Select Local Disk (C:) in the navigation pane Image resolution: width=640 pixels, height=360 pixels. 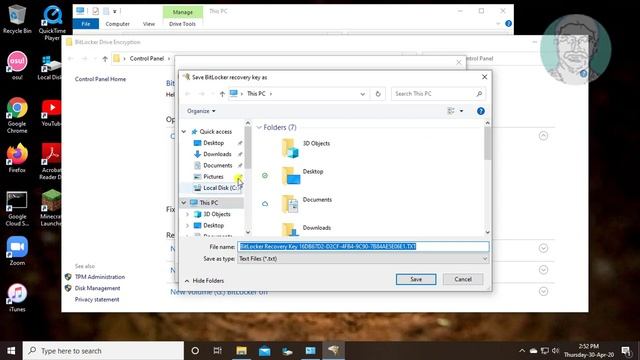[220, 188]
